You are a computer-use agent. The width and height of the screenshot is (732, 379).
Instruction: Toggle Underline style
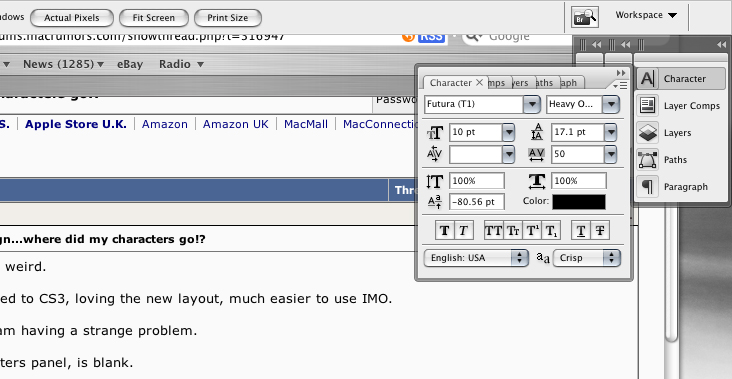point(581,230)
